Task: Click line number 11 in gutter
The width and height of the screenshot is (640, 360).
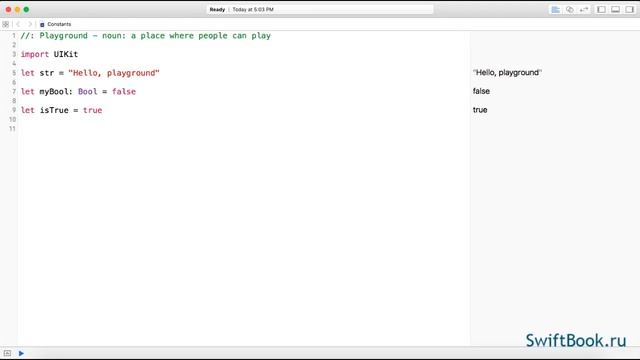Action: pos(13,129)
